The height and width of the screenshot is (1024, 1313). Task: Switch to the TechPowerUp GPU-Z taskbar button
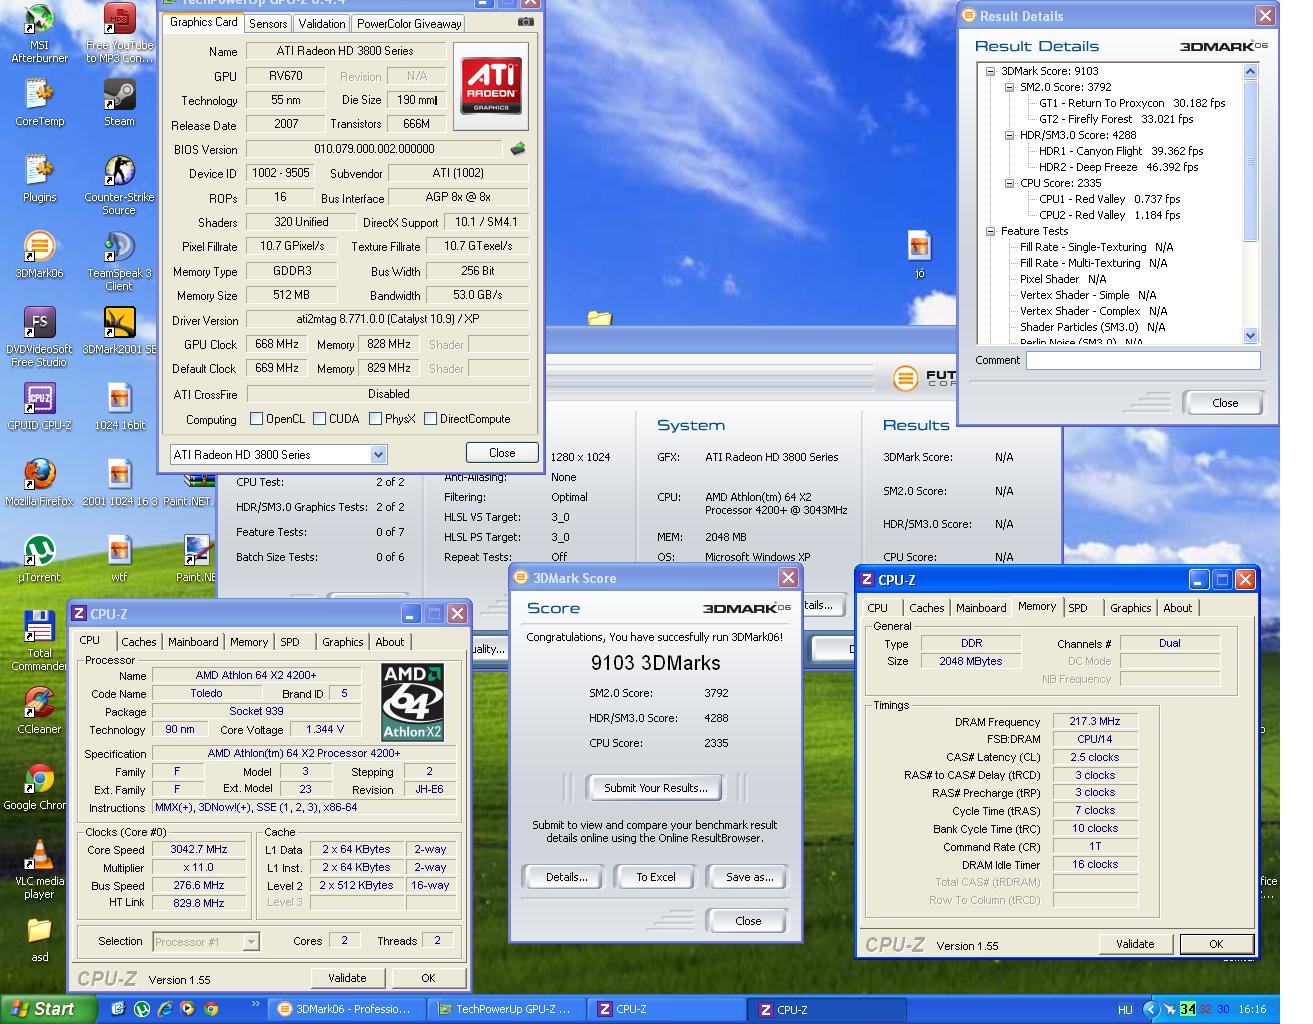point(505,1010)
